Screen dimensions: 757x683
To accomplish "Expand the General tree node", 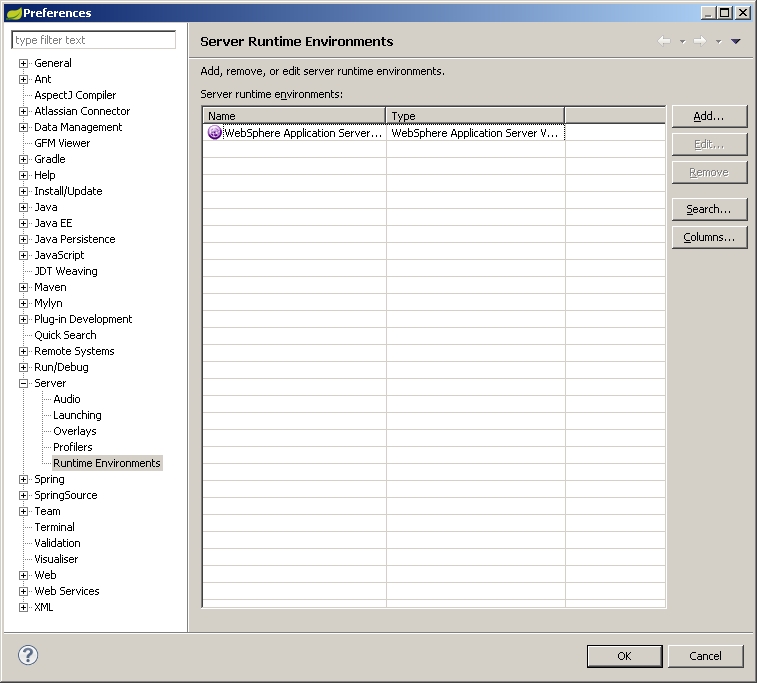I will pyautogui.click(x=23, y=63).
